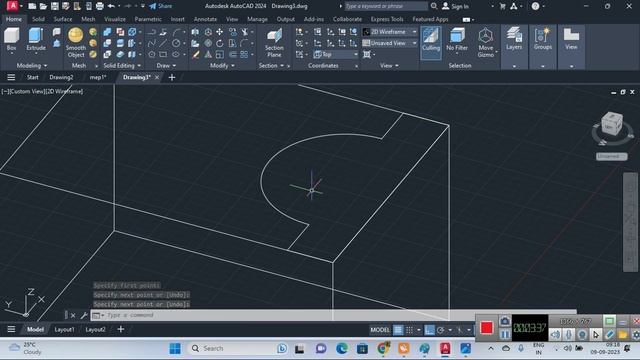640x360 pixels.
Task: Toggle grid display in status bar
Action: coord(398,330)
